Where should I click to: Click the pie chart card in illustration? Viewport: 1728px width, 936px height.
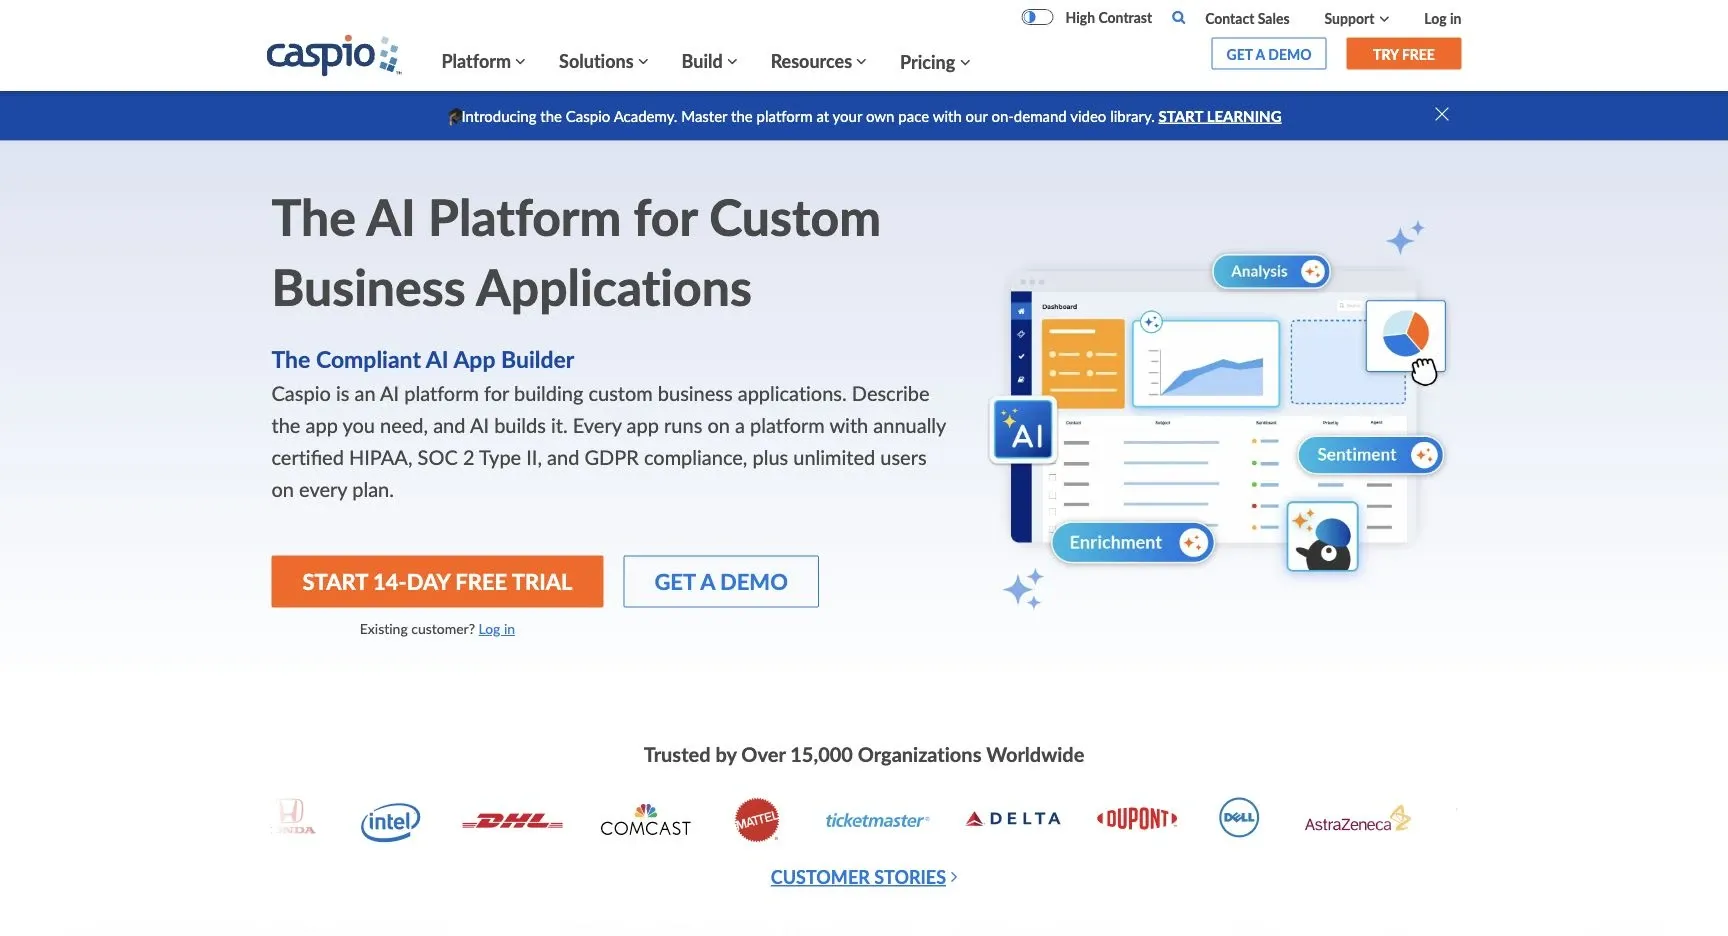click(1405, 335)
